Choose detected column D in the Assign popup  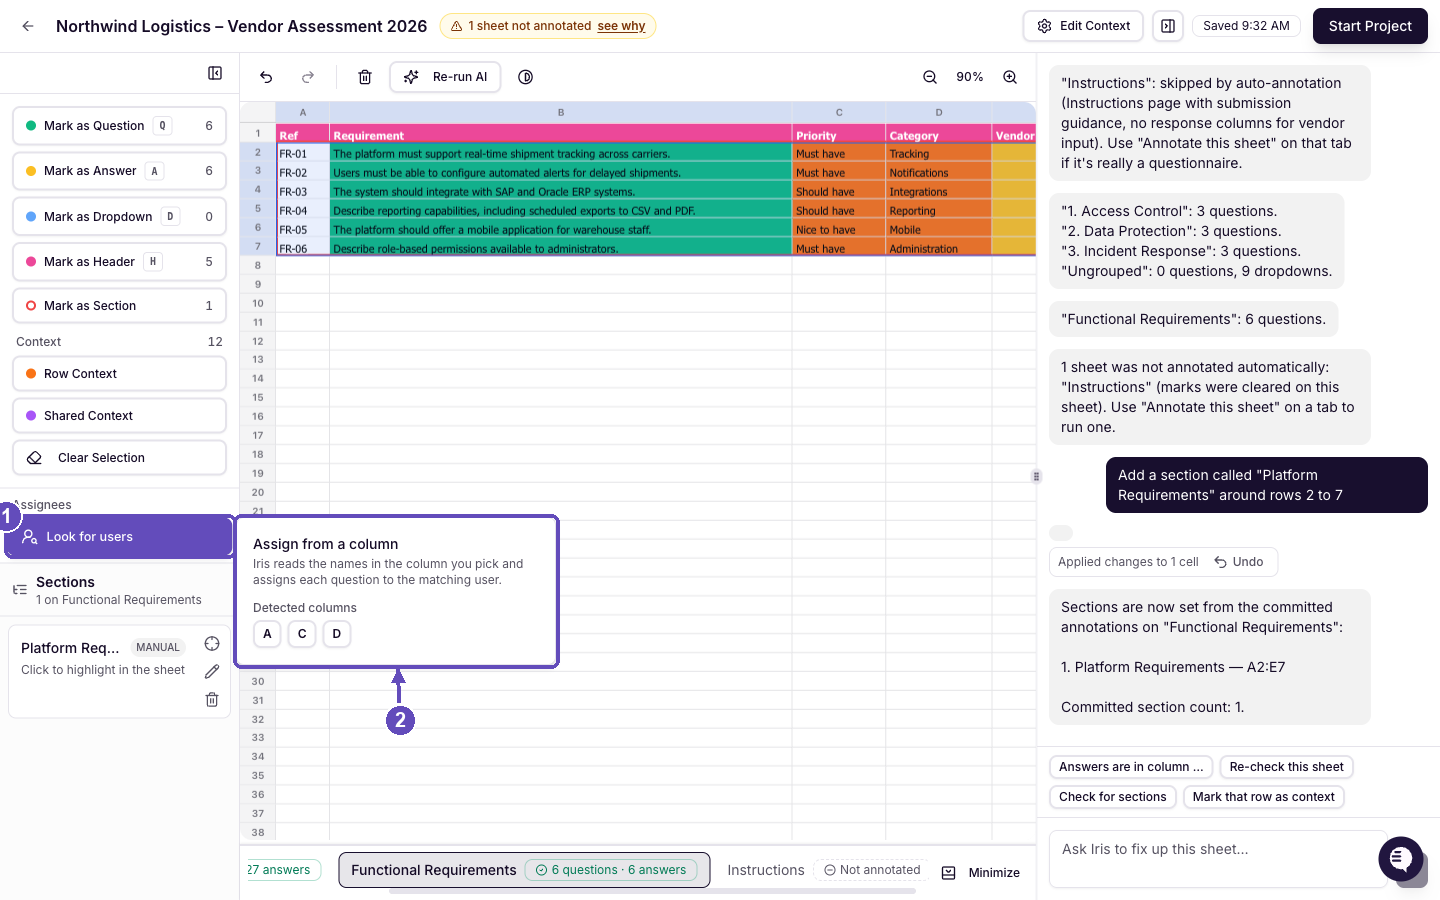point(337,634)
